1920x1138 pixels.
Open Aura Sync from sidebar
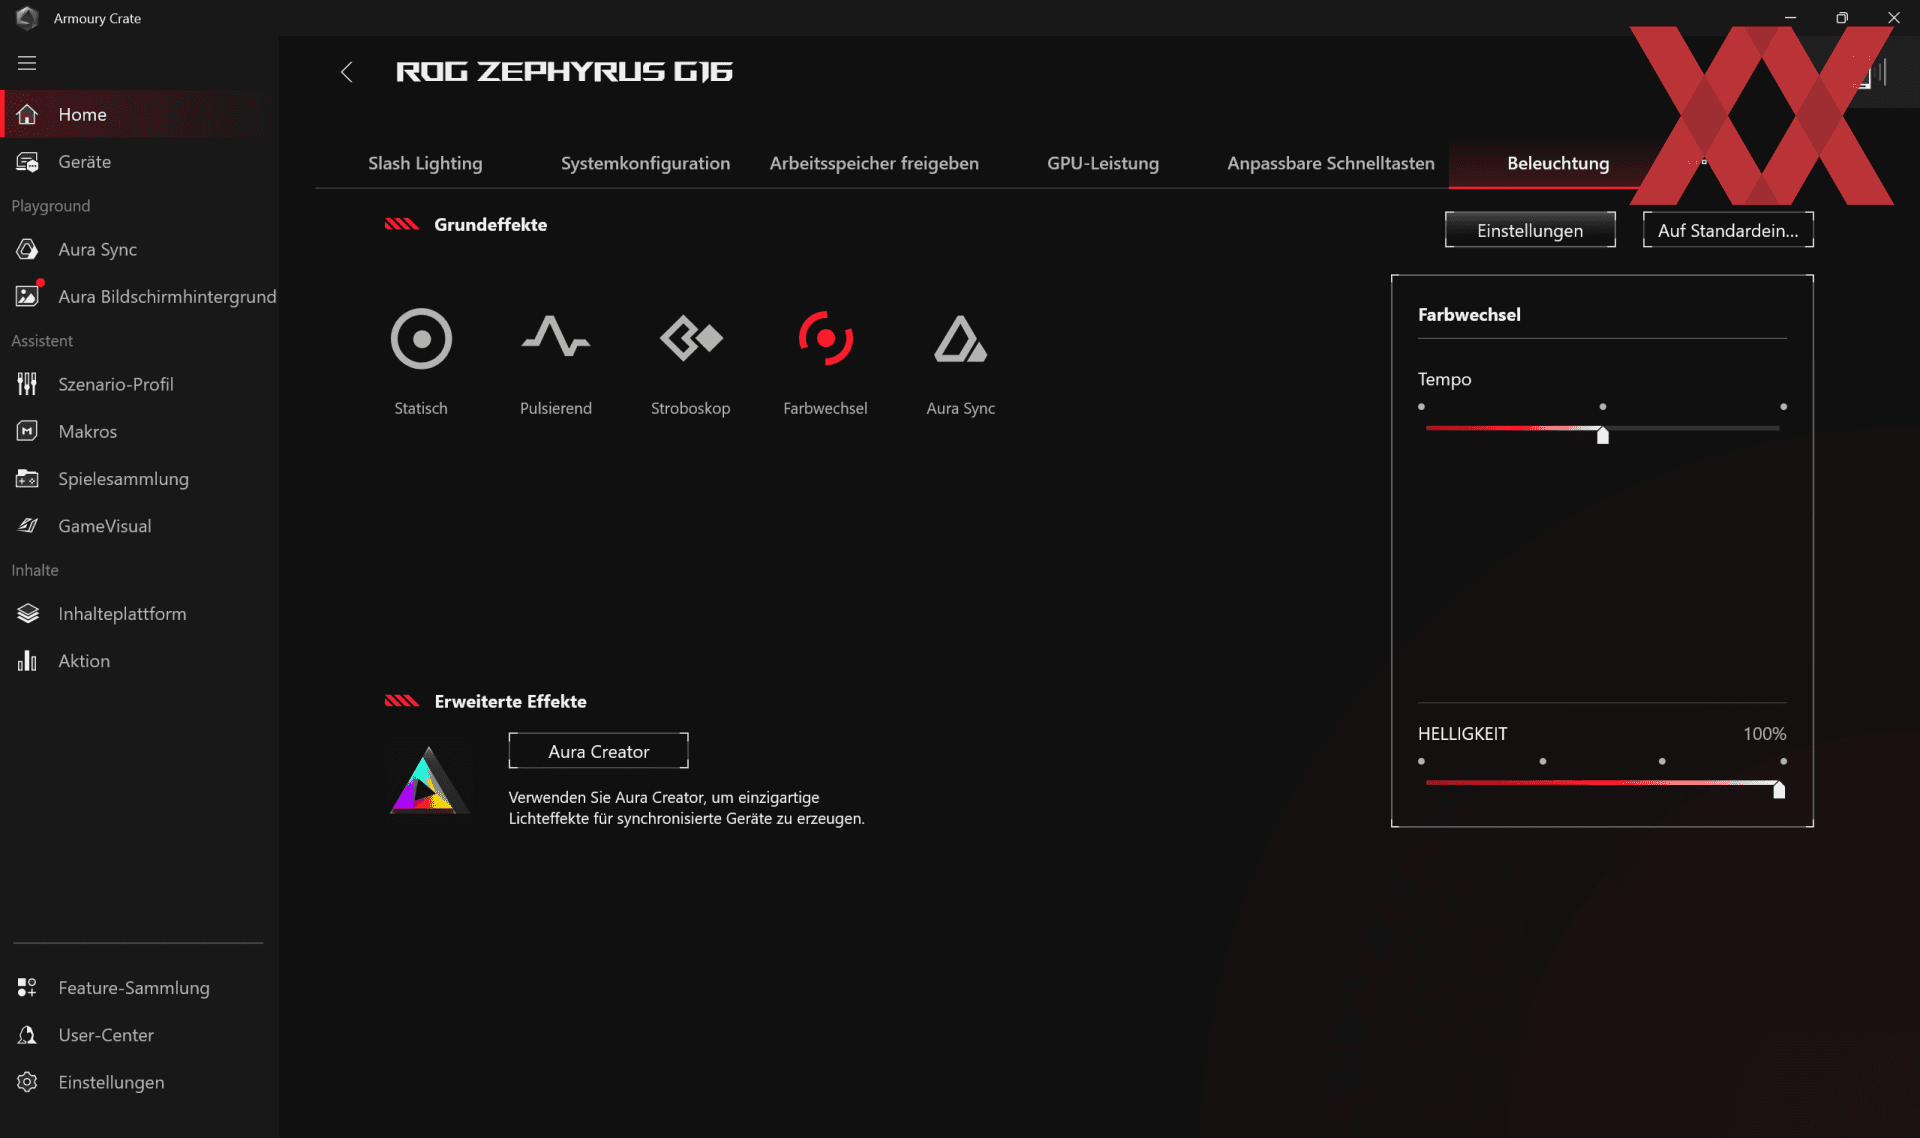coord(138,250)
